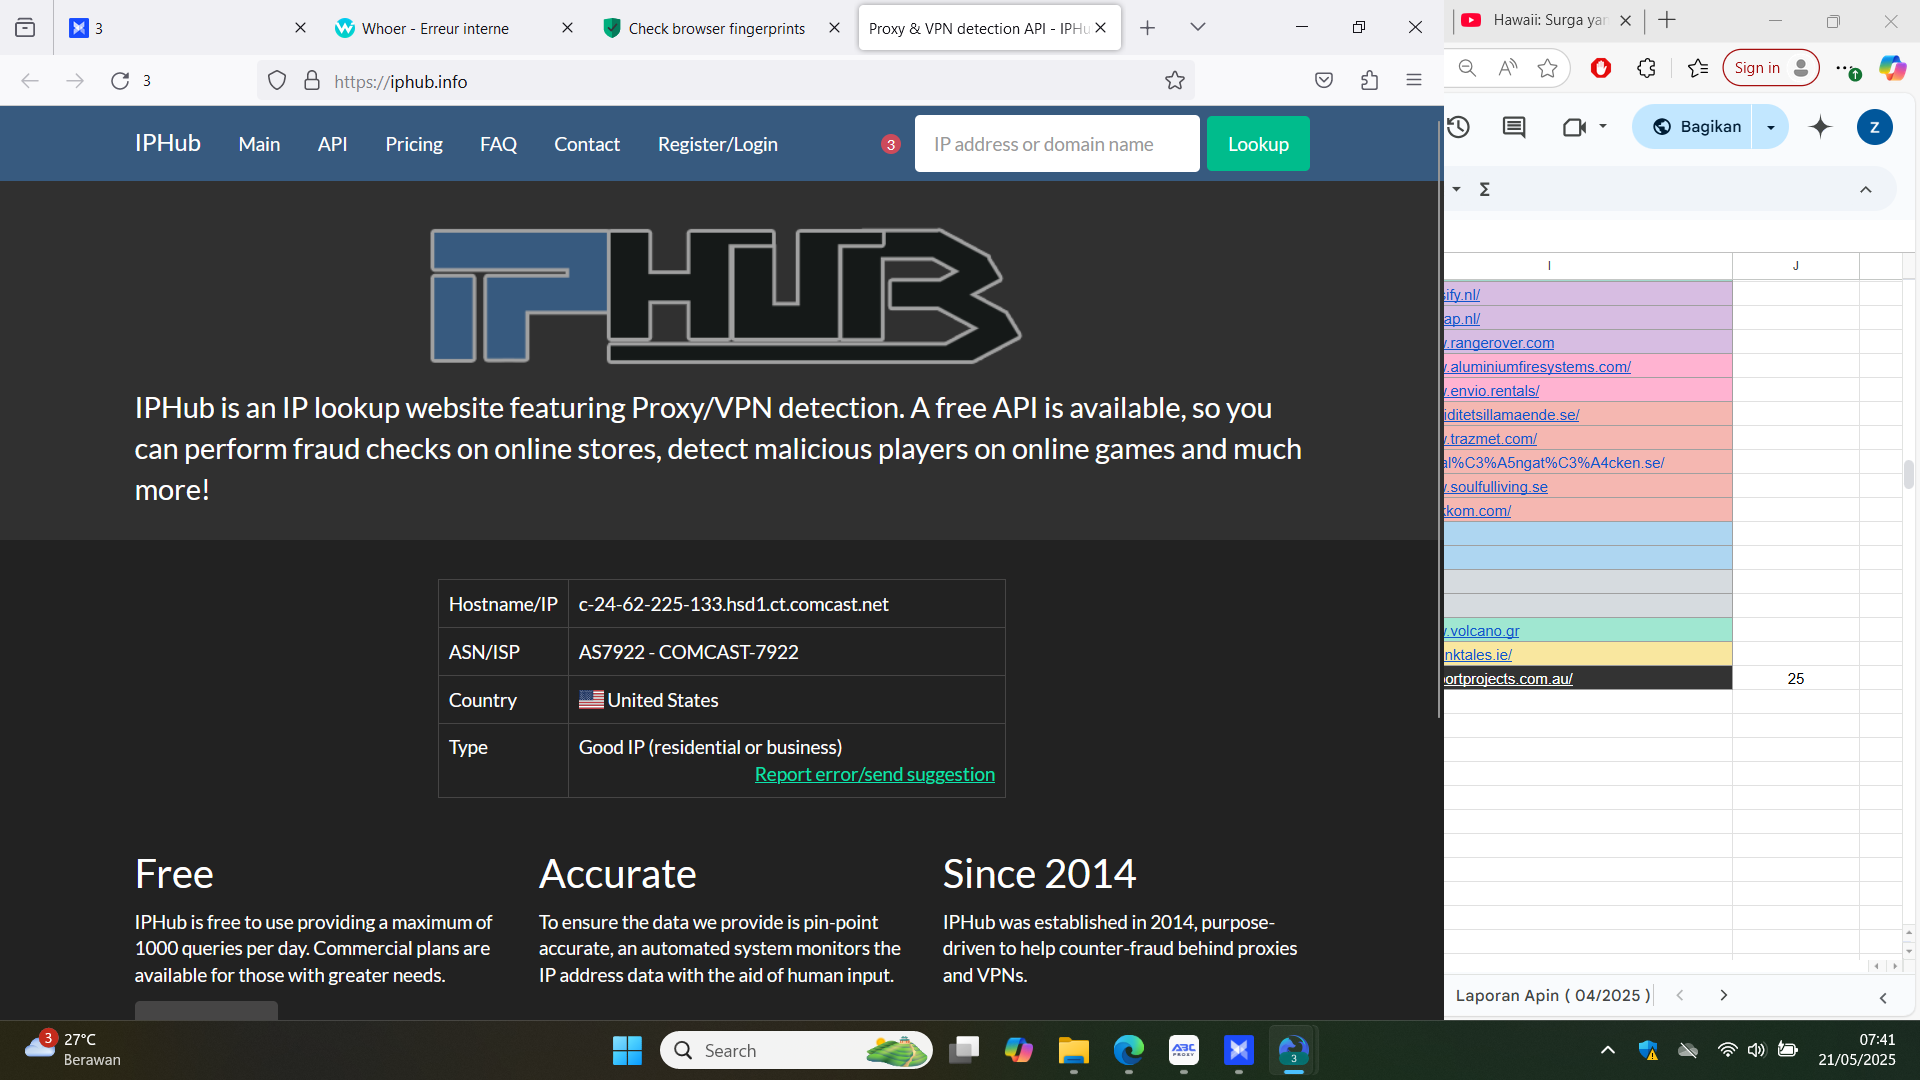Click the IPHub brand link in navbar
Screen dimensions: 1920x1080
(168, 143)
